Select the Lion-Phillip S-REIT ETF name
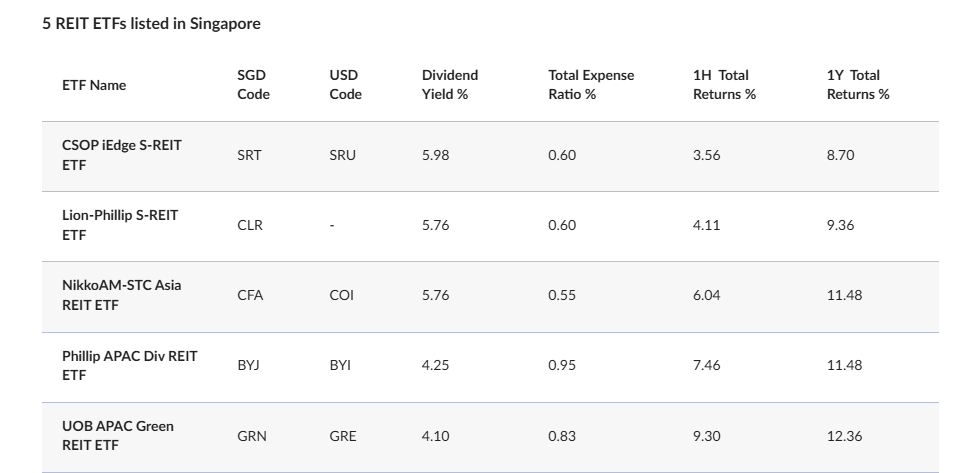 (120, 225)
